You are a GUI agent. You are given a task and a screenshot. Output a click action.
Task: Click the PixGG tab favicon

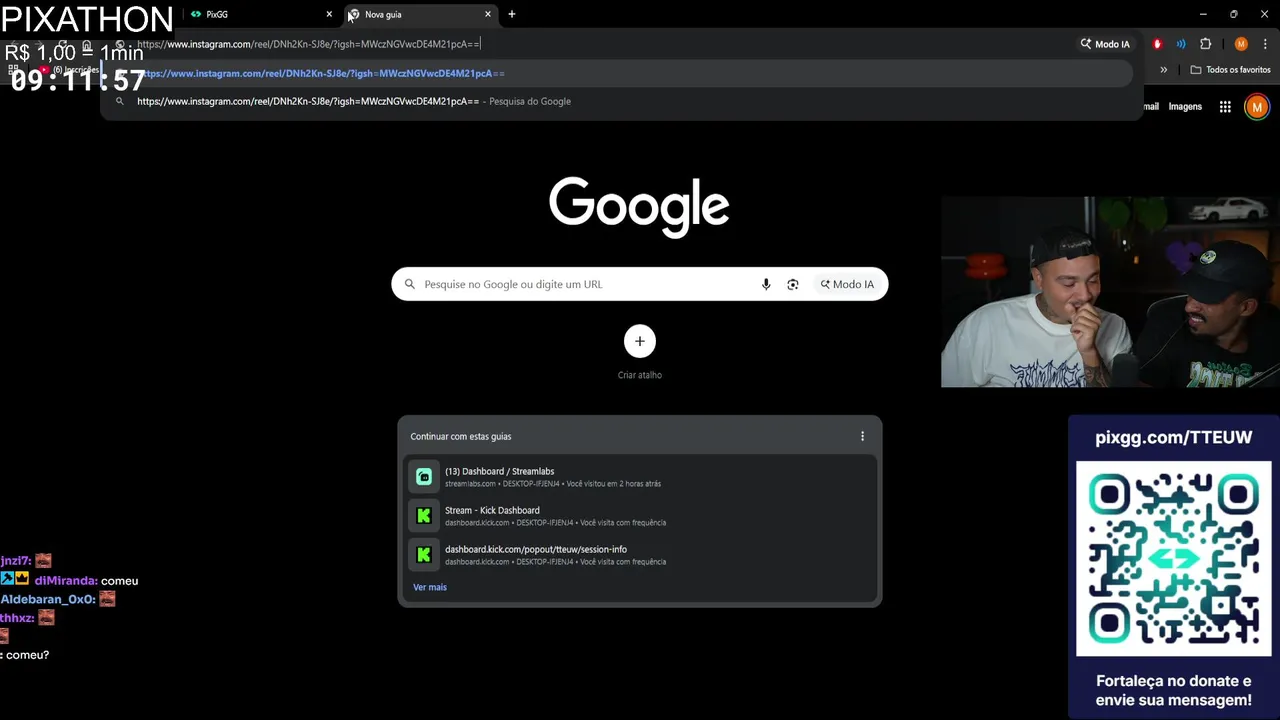click(196, 14)
